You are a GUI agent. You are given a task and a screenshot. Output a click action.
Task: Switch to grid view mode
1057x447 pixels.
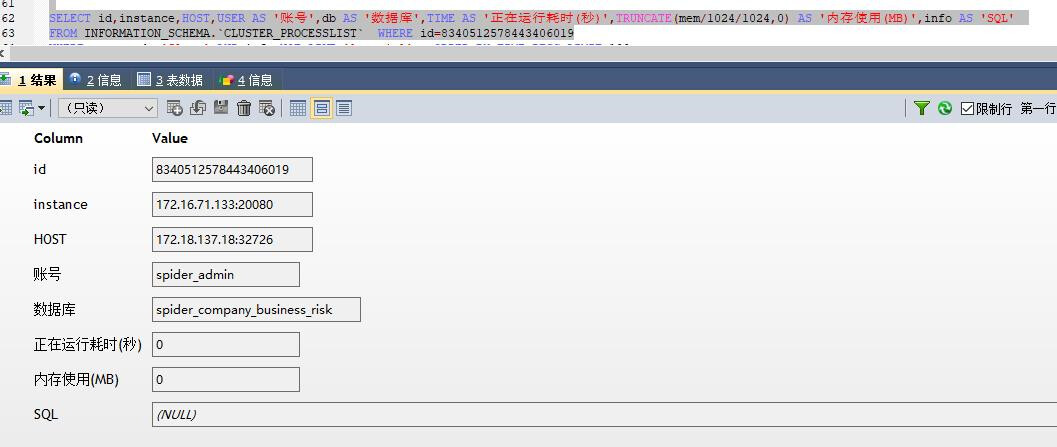[x=298, y=108]
